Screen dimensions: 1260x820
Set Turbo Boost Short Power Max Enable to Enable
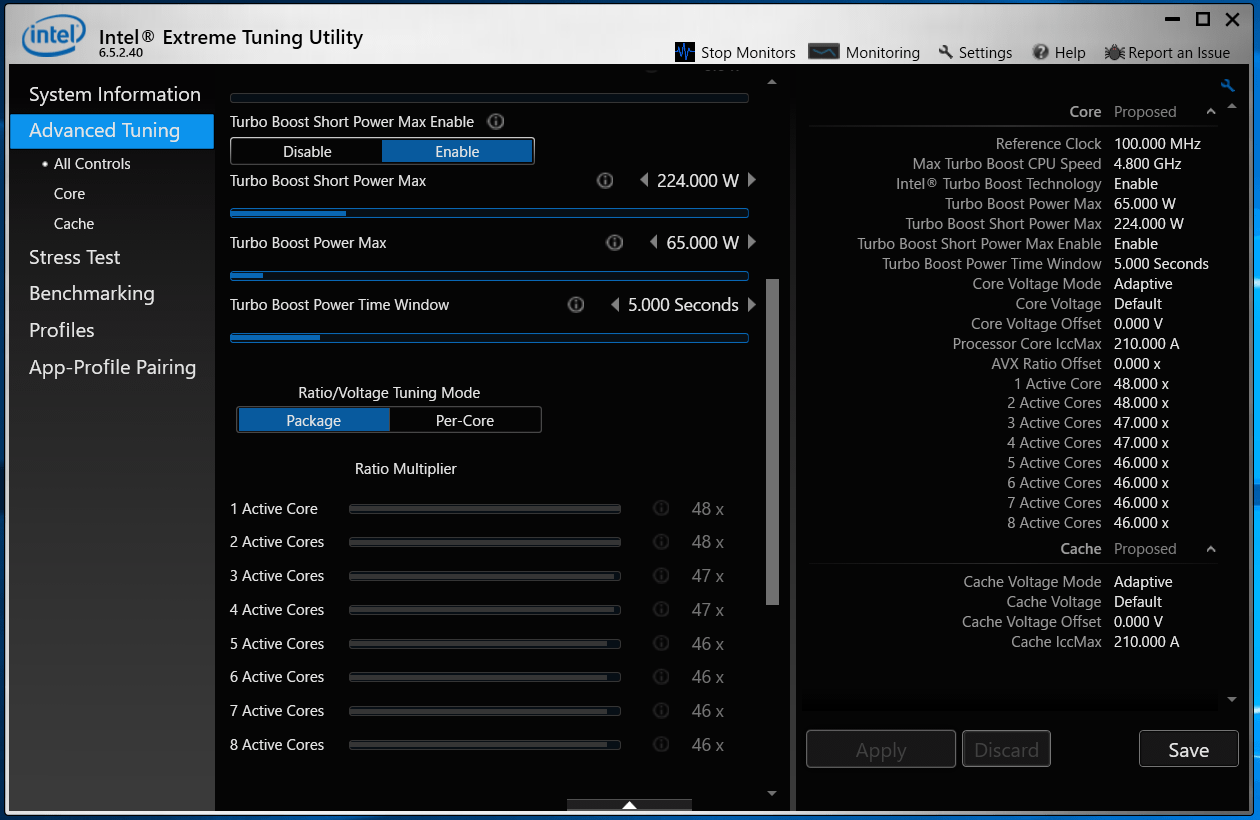457,152
